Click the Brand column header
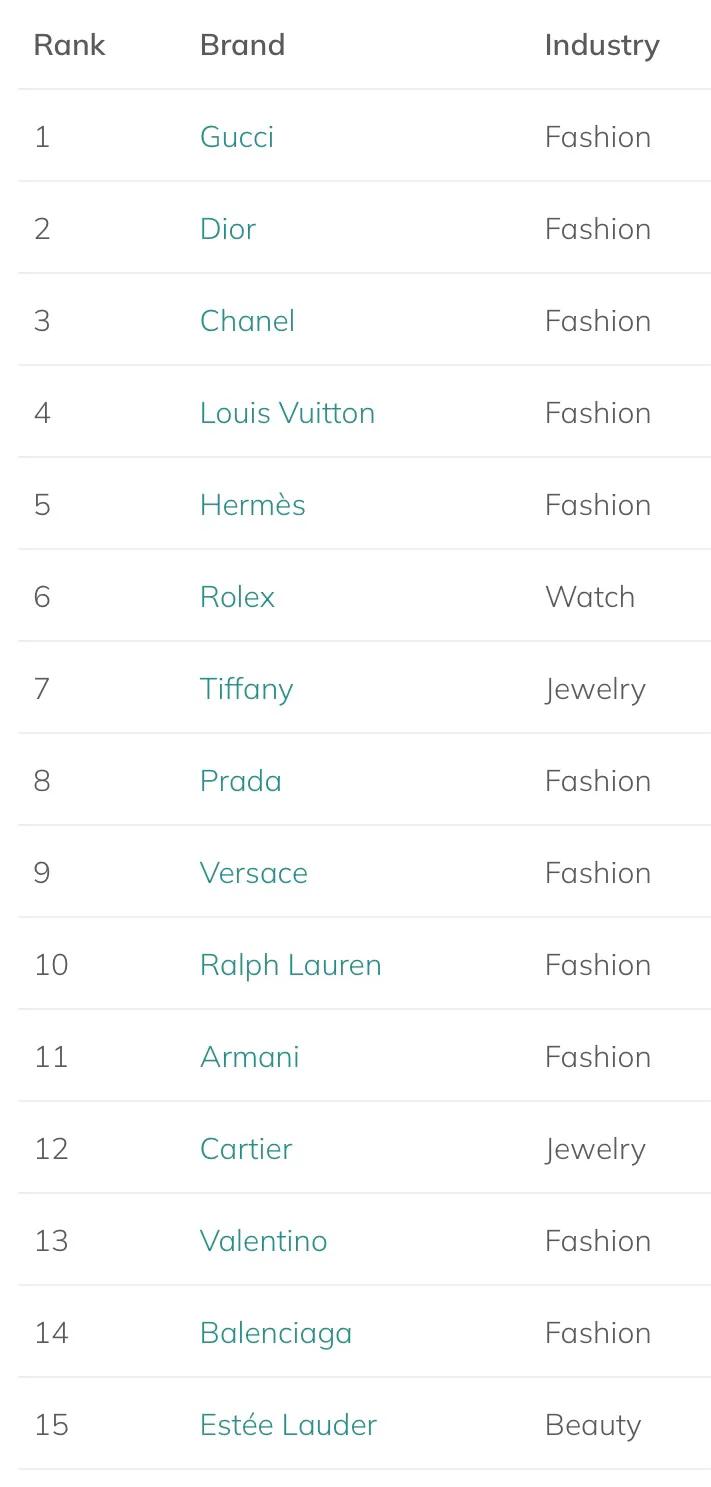Viewport: 711px width, 1487px height. [x=242, y=45]
